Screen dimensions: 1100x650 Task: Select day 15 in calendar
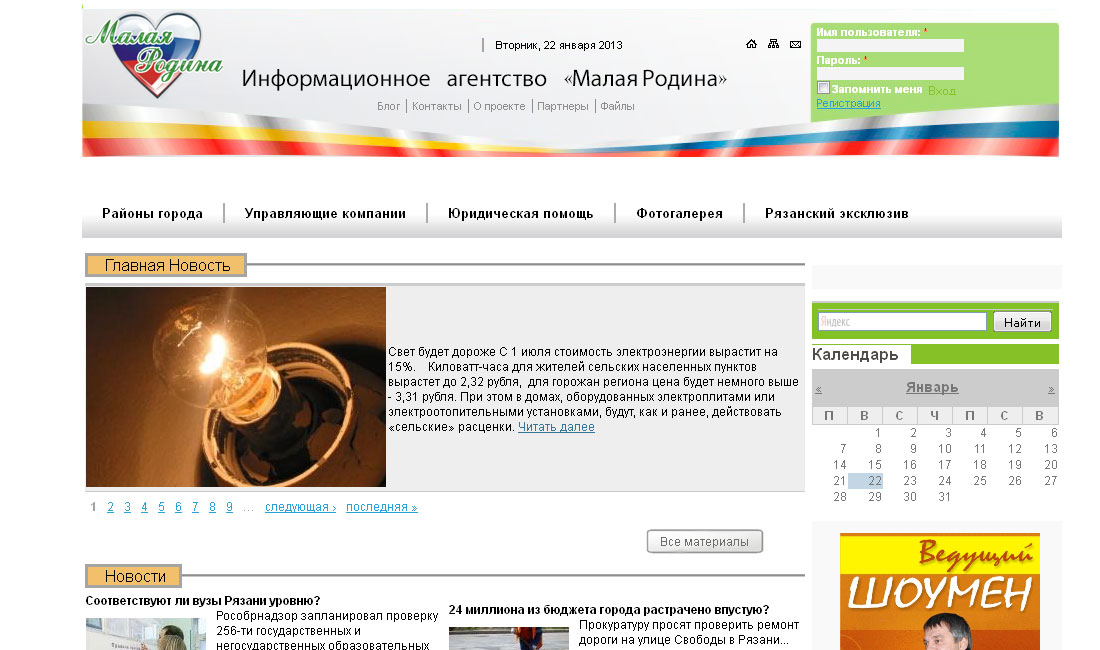(x=874, y=464)
